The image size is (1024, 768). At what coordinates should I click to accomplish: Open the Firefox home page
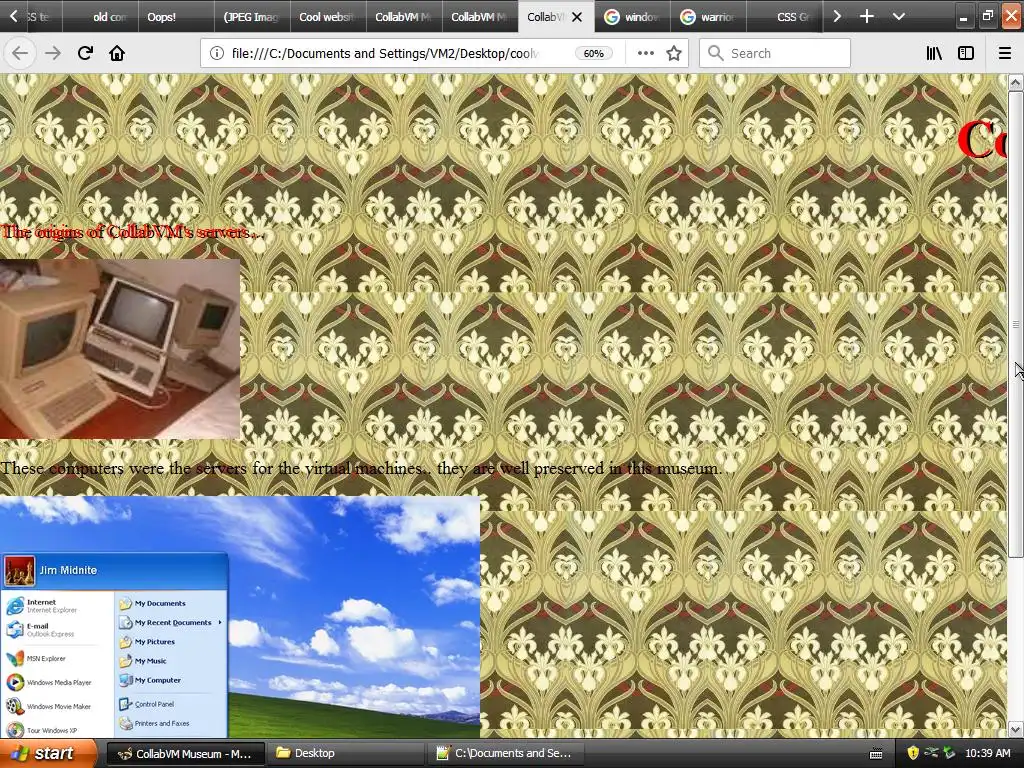pyautogui.click(x=117, y=53)
